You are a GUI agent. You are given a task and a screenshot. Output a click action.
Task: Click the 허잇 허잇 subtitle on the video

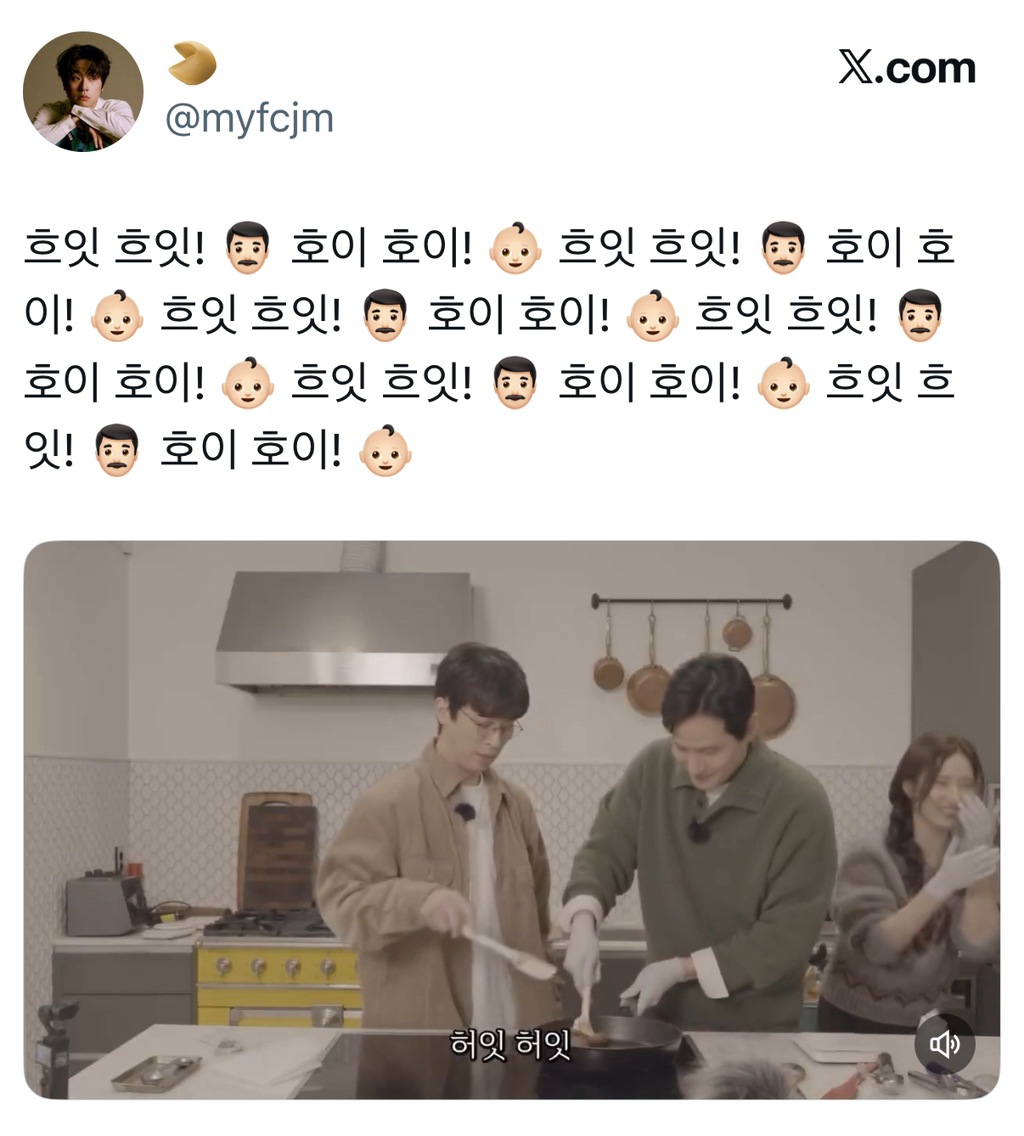coord(511,1044)
